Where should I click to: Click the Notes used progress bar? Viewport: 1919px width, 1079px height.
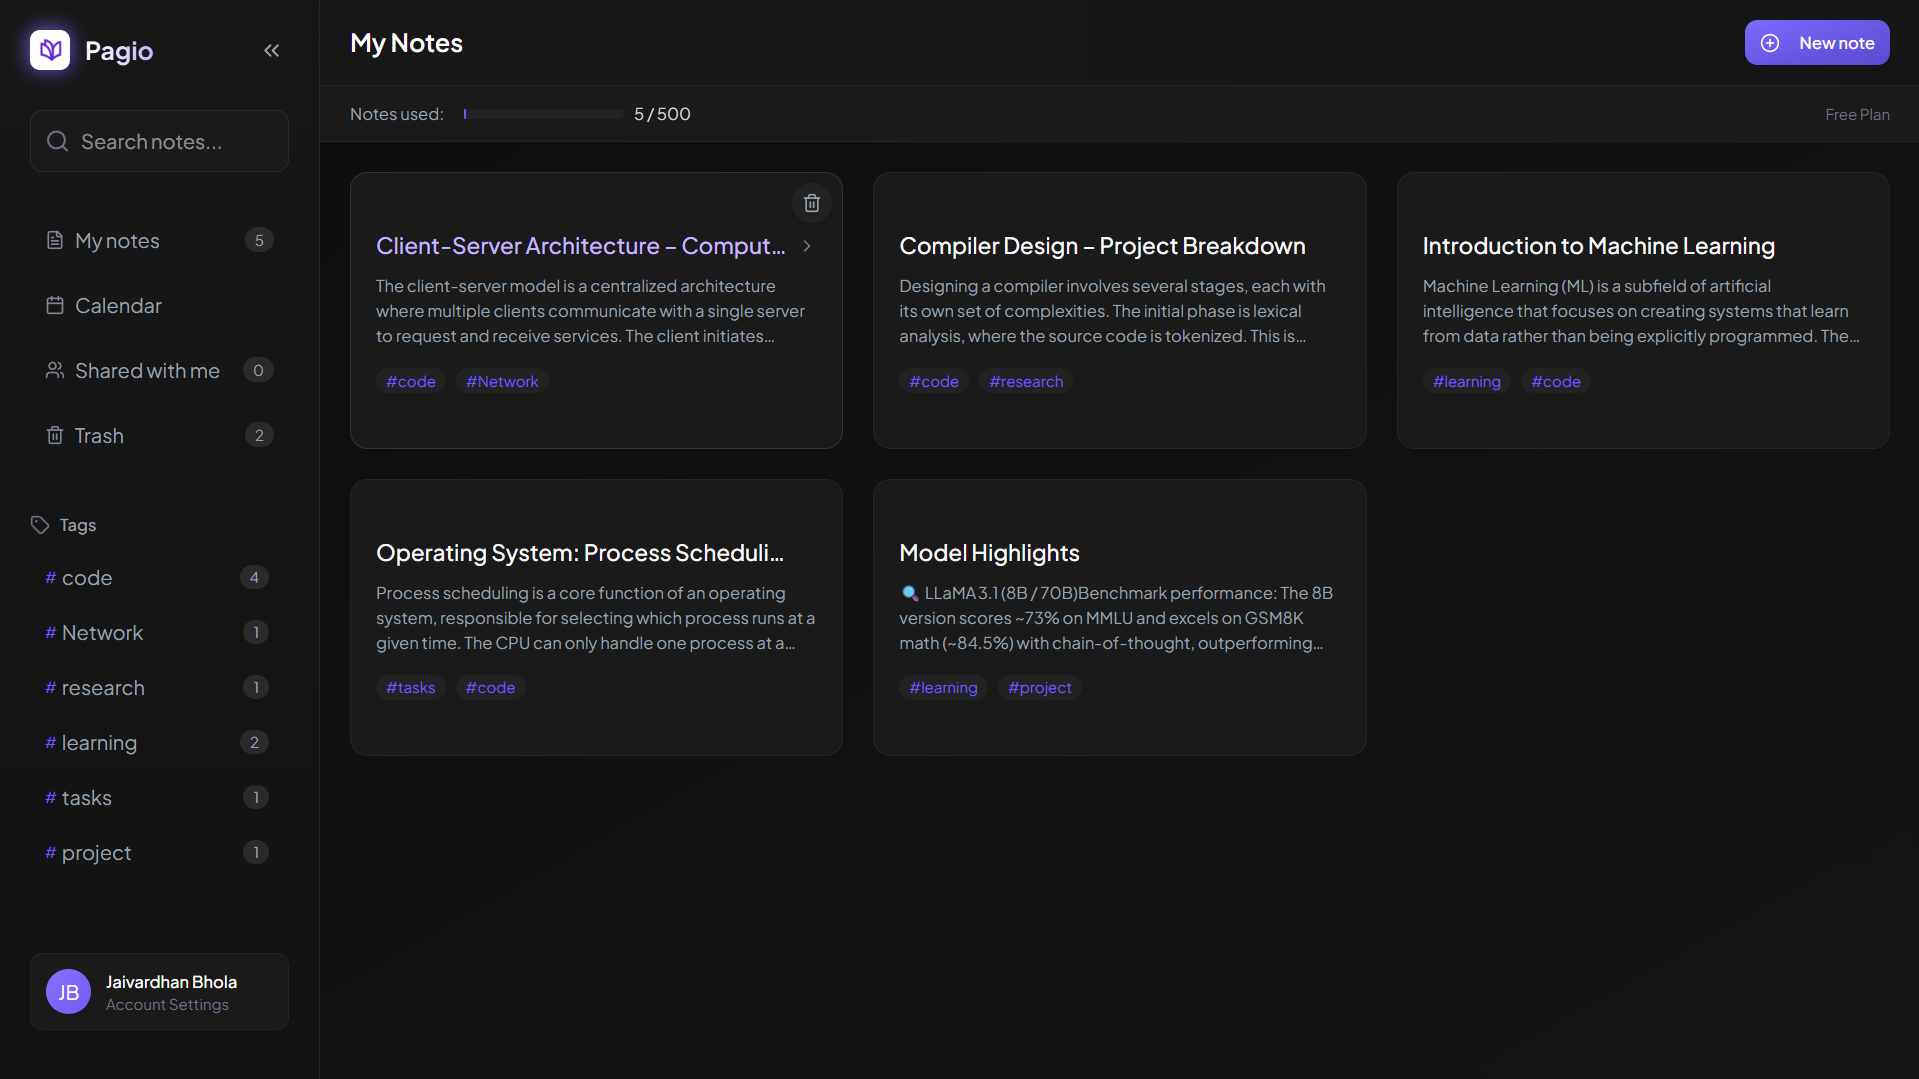[x=543, y=114]
